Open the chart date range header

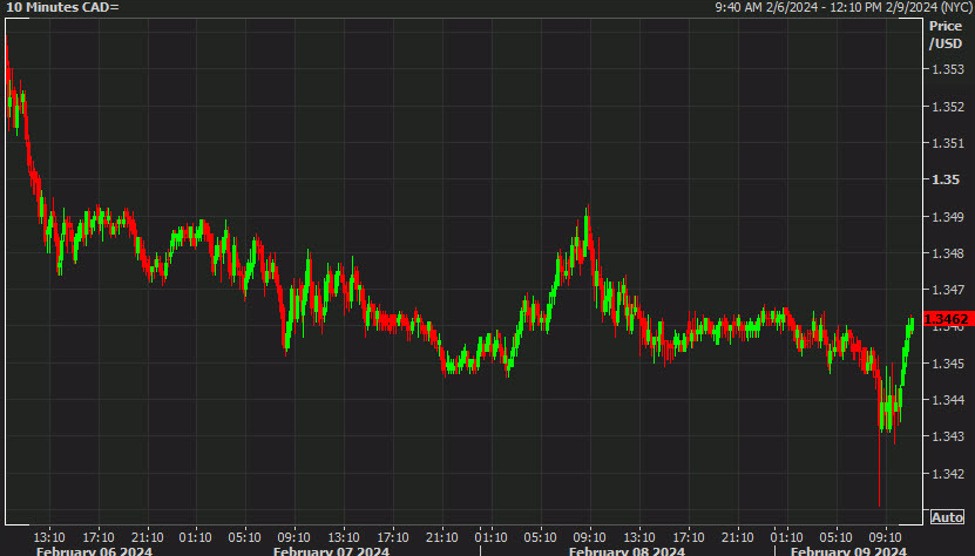tap(843, 7)
